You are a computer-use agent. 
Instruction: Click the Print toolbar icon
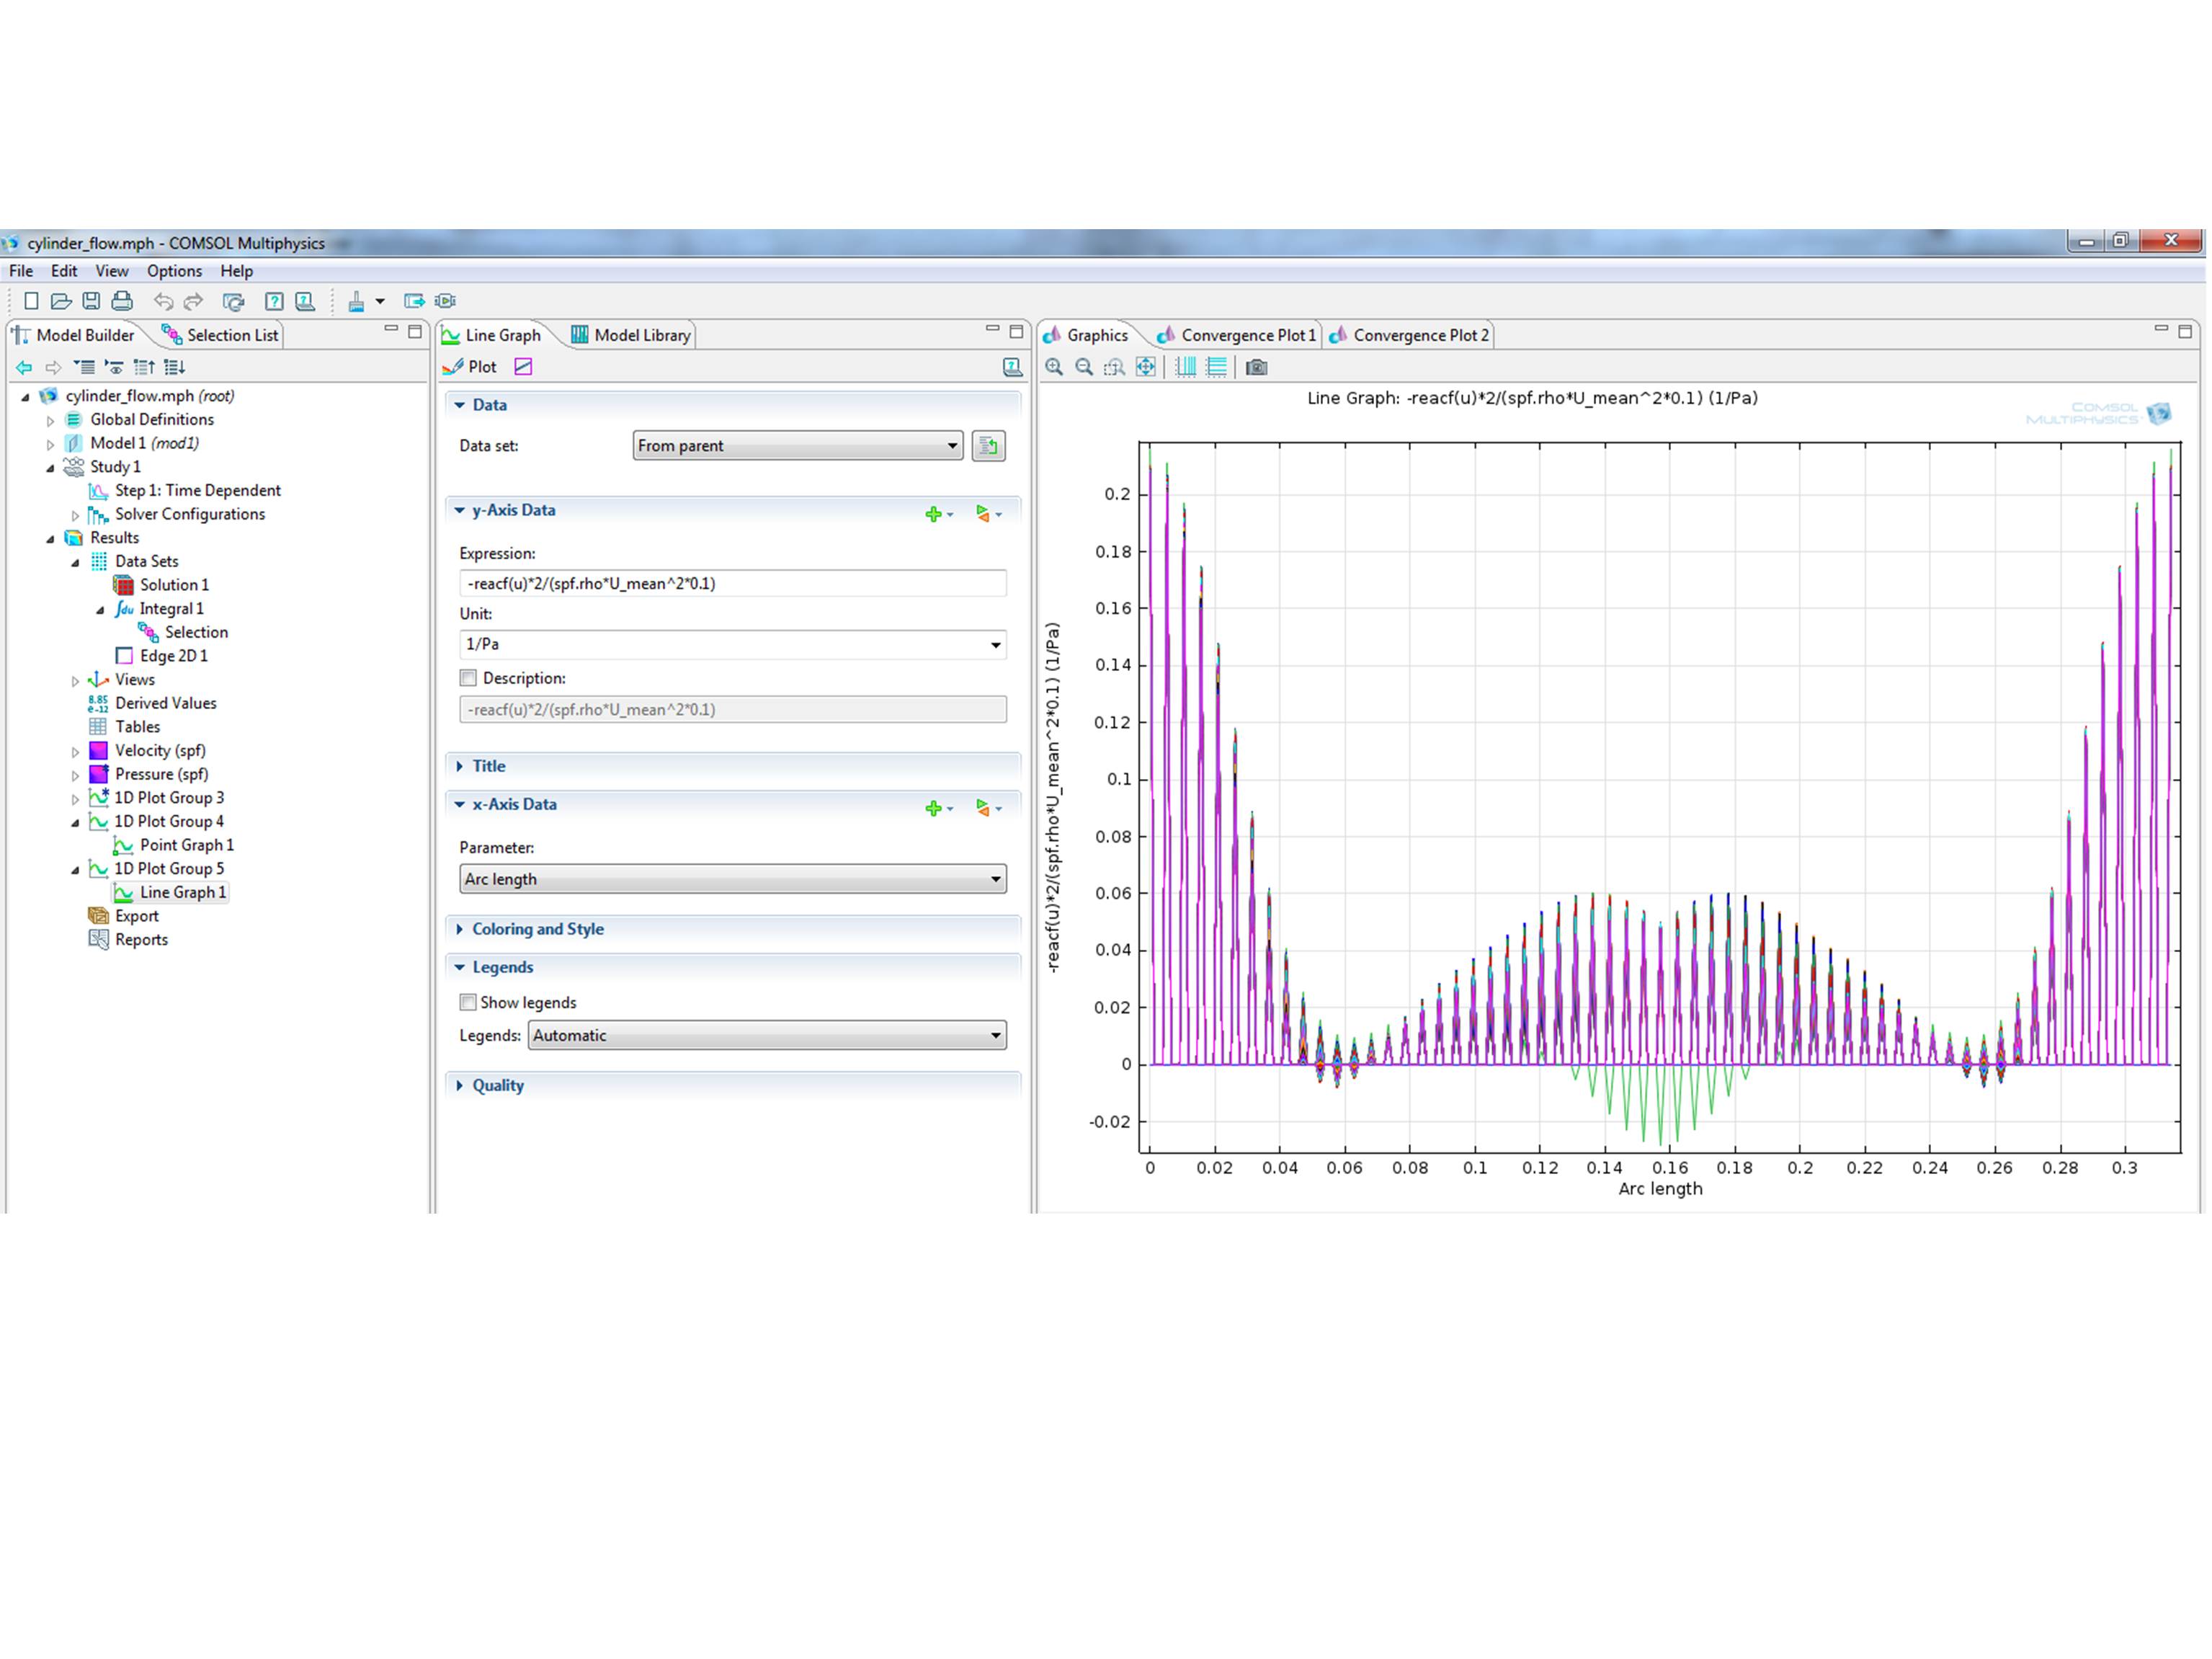122,300
